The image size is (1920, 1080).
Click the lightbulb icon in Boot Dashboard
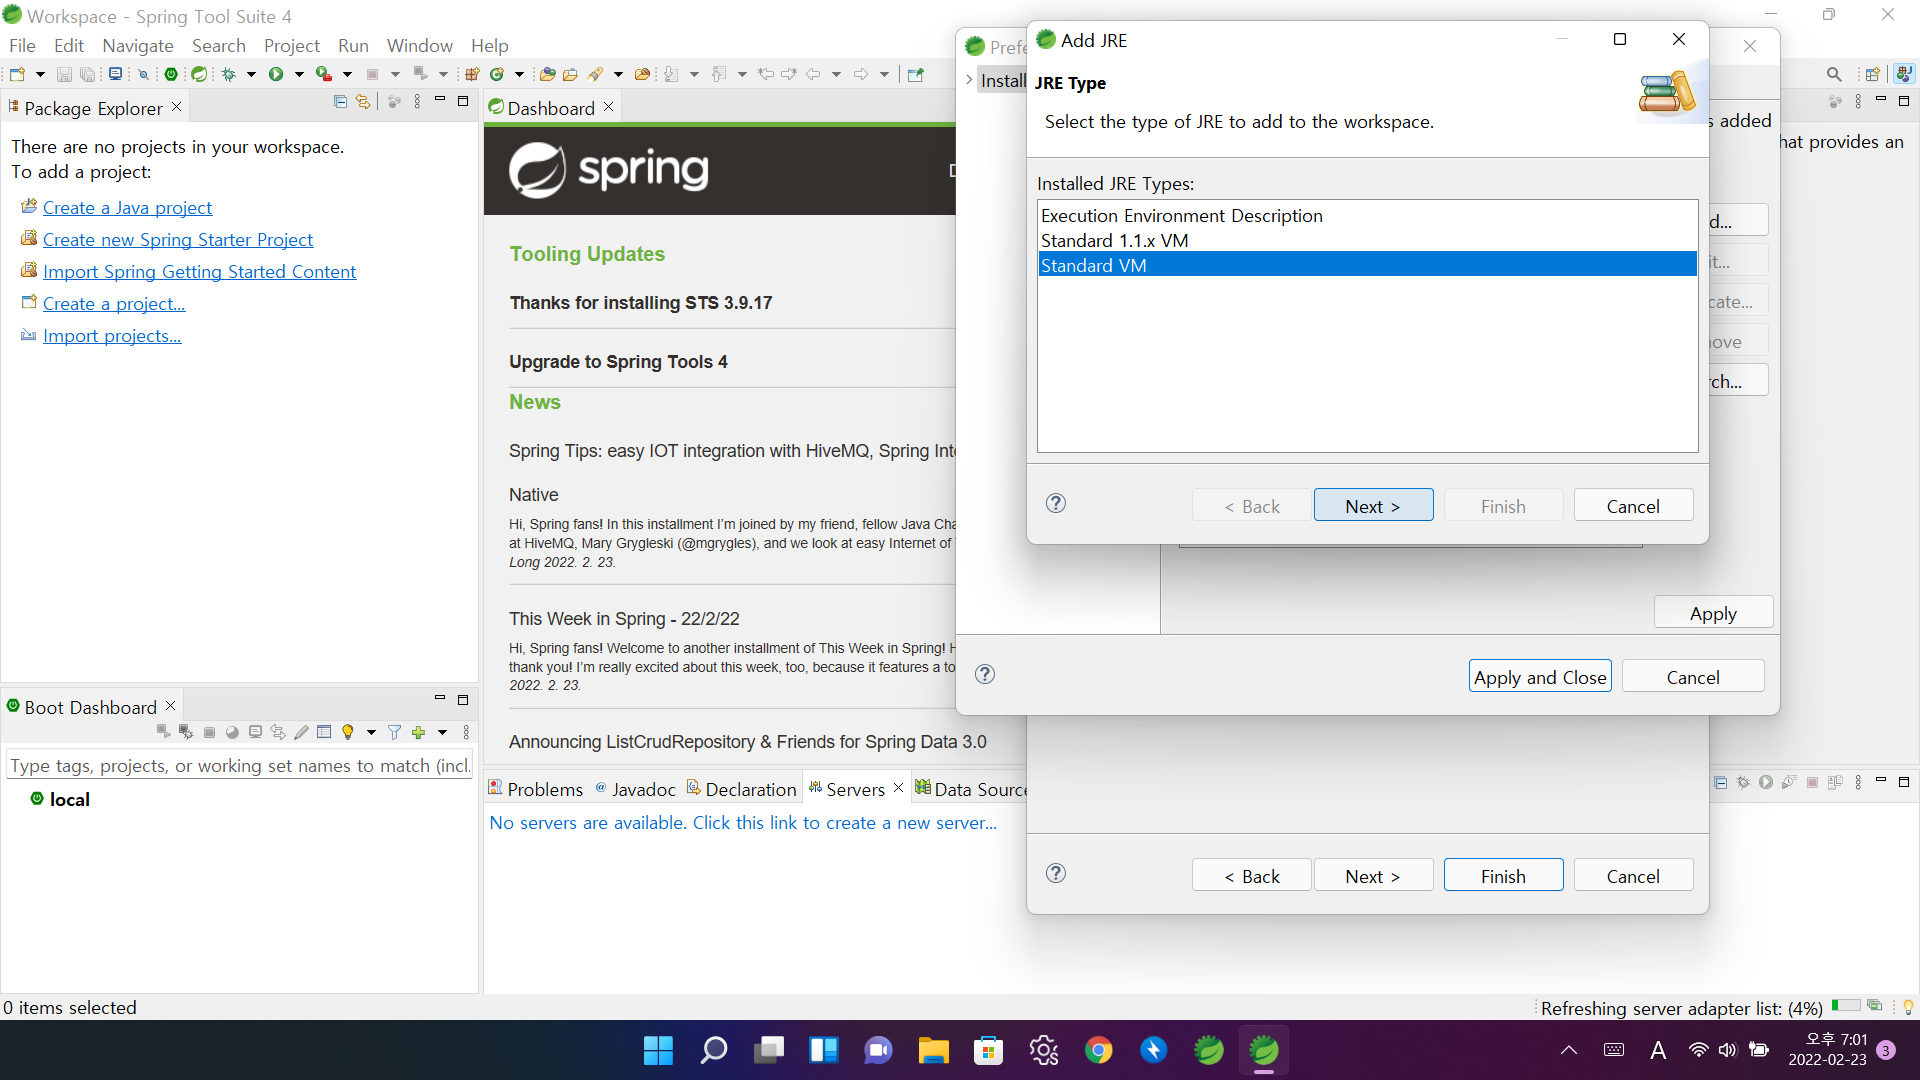click(x=348, y=732)
